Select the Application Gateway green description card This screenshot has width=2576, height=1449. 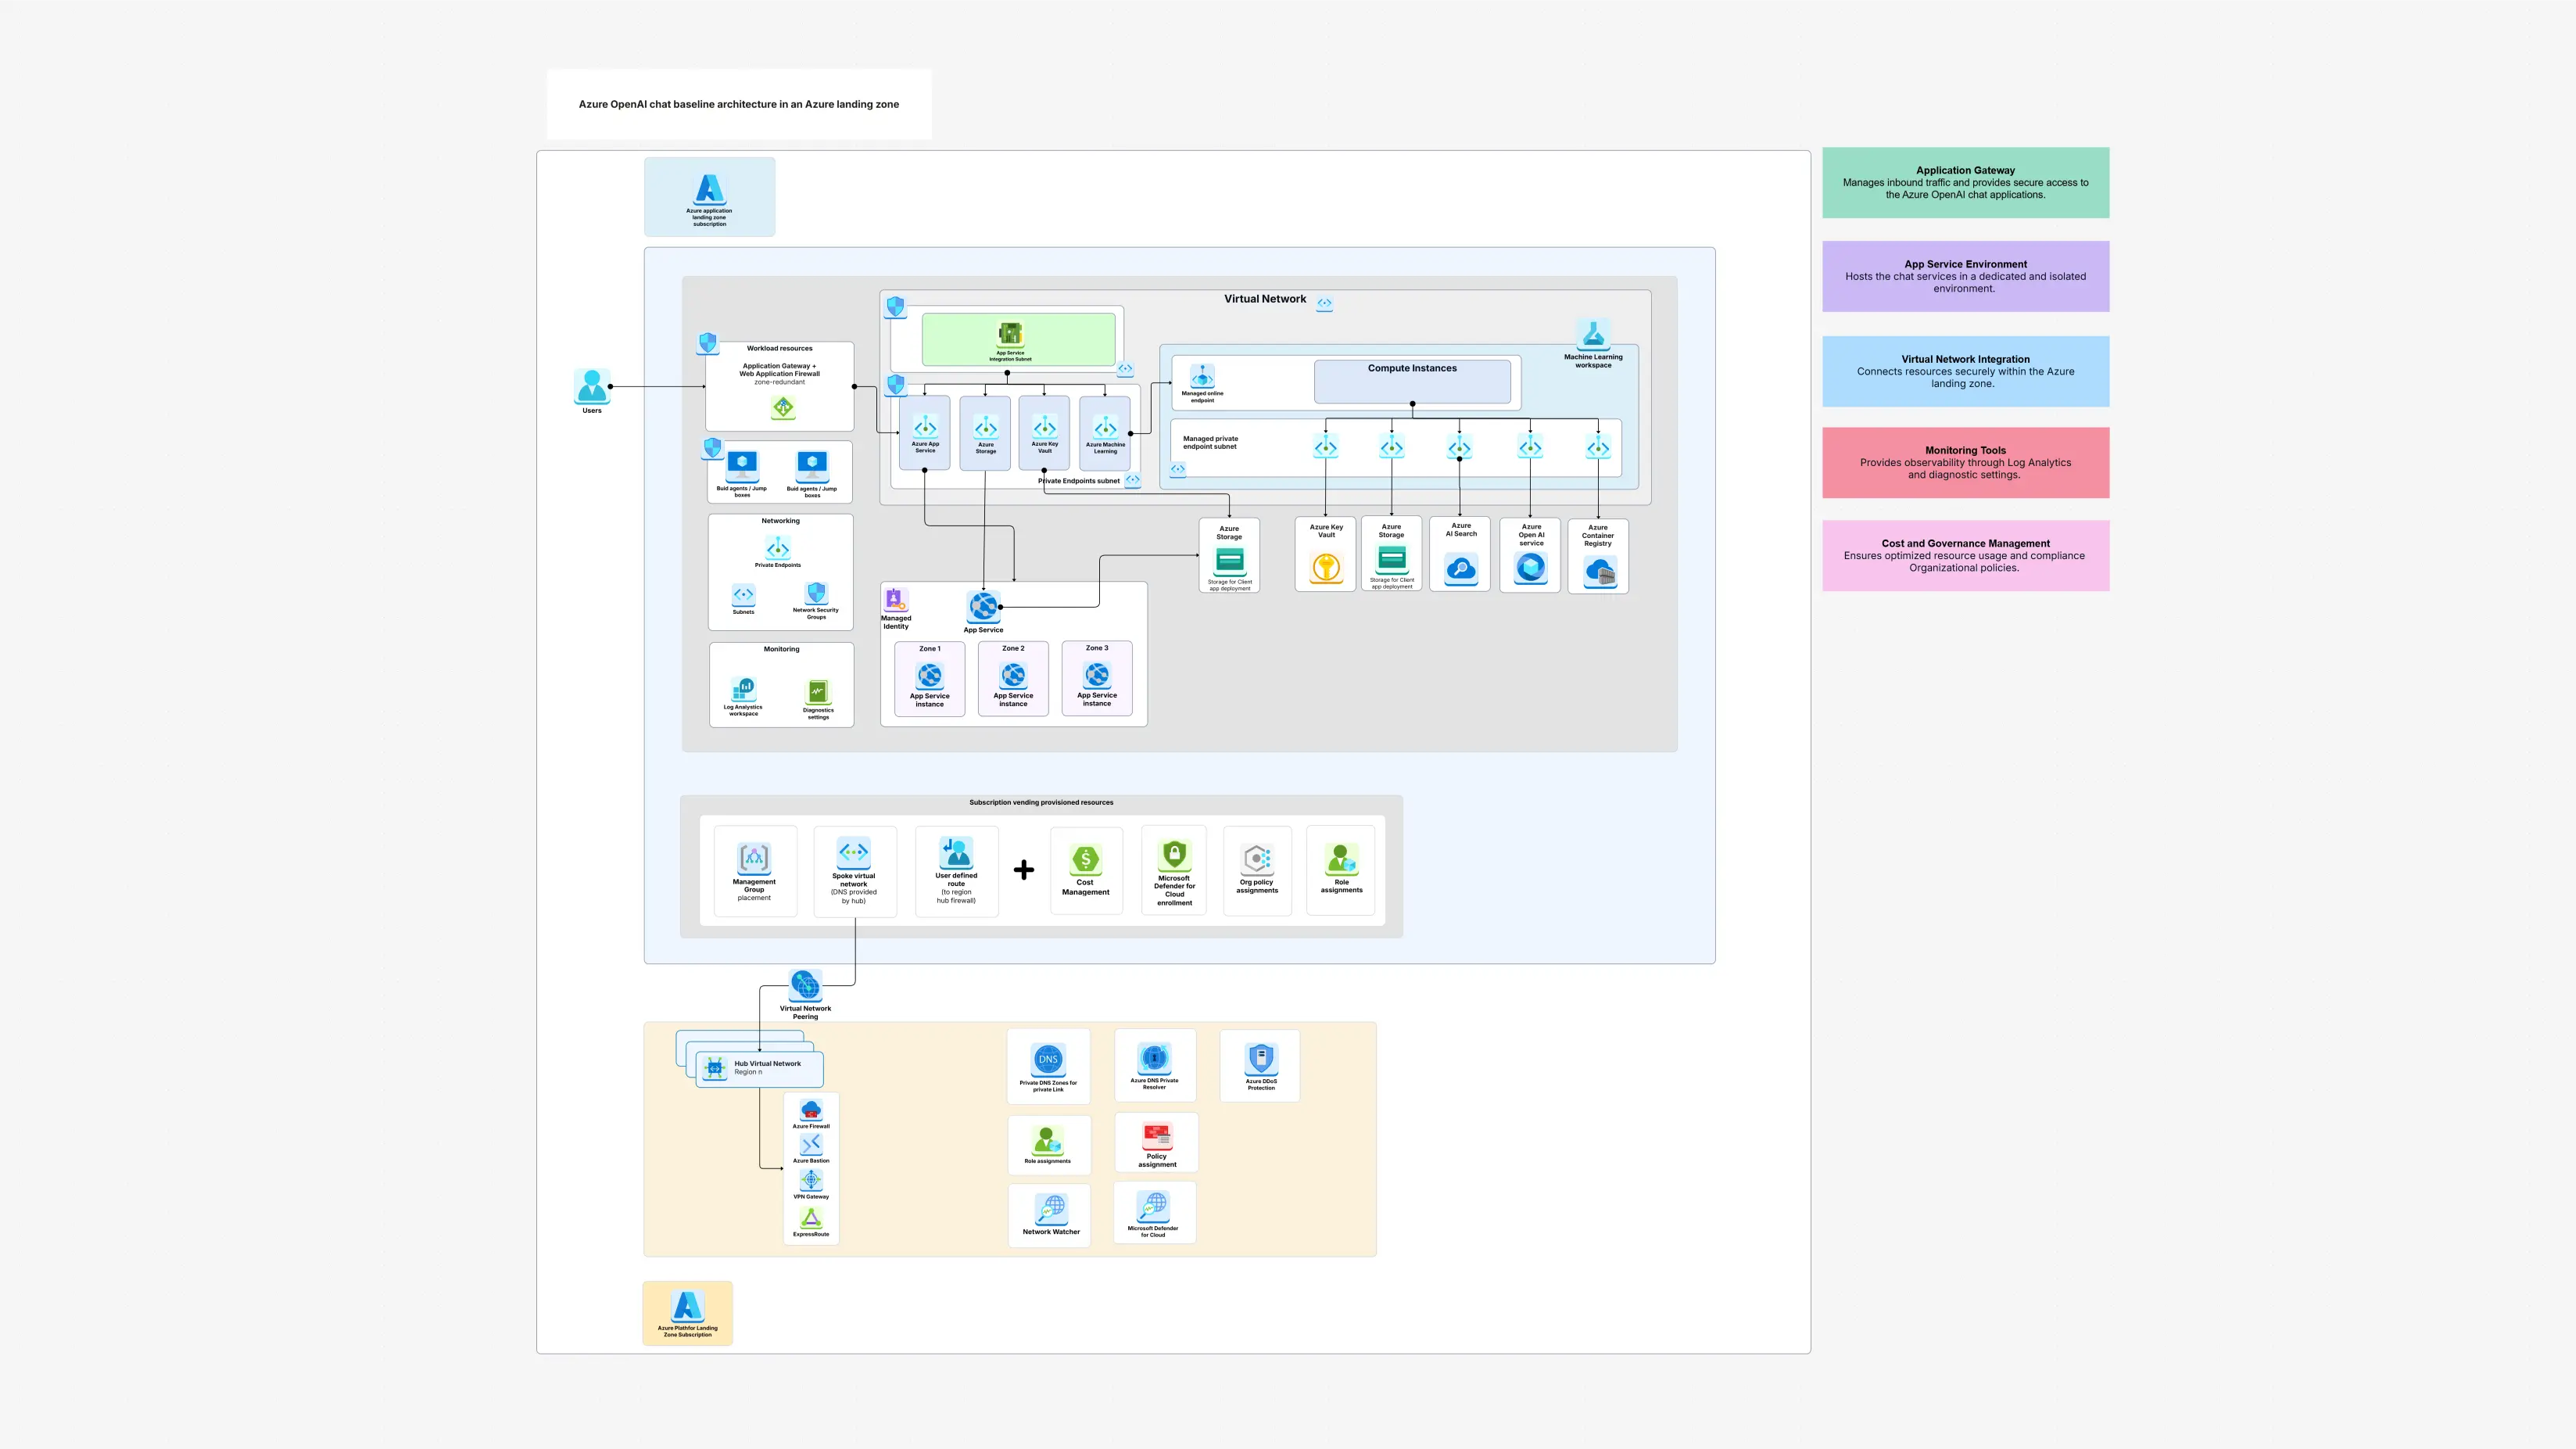(1965, 182)
